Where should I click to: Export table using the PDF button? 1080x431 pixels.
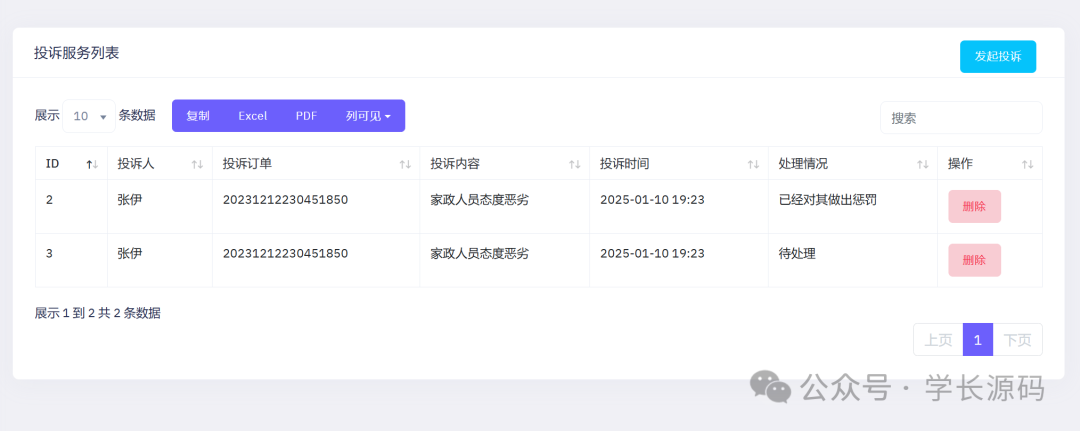[x=307, y=116]
